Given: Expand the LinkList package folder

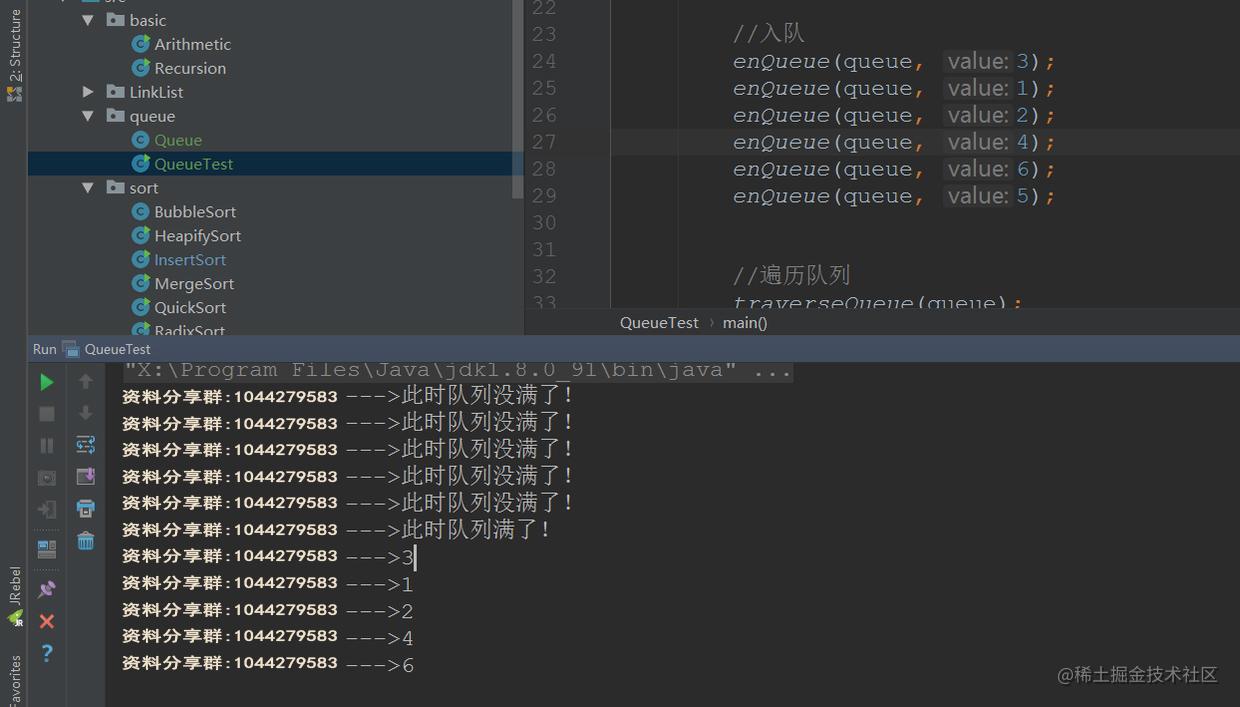Looking at the screenshot, I should (x=88, y=92).
